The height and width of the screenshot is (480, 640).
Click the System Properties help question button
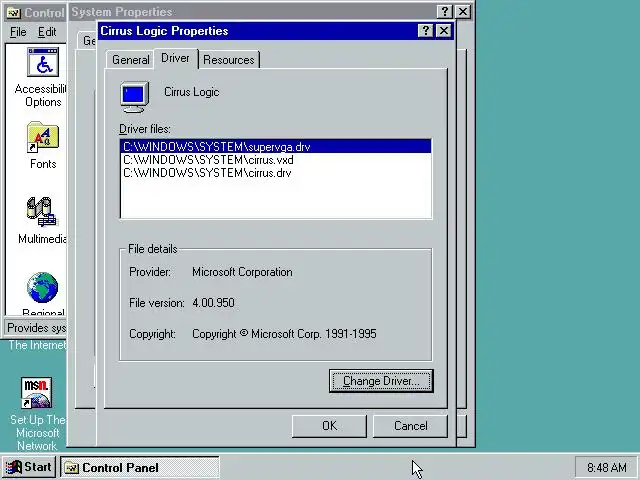(x=444, y=12)
